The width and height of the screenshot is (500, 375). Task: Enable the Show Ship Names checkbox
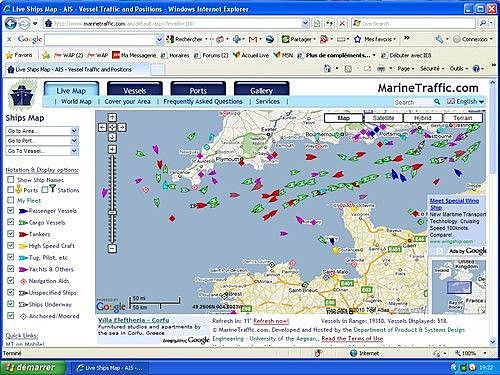(x=11, y=180)
